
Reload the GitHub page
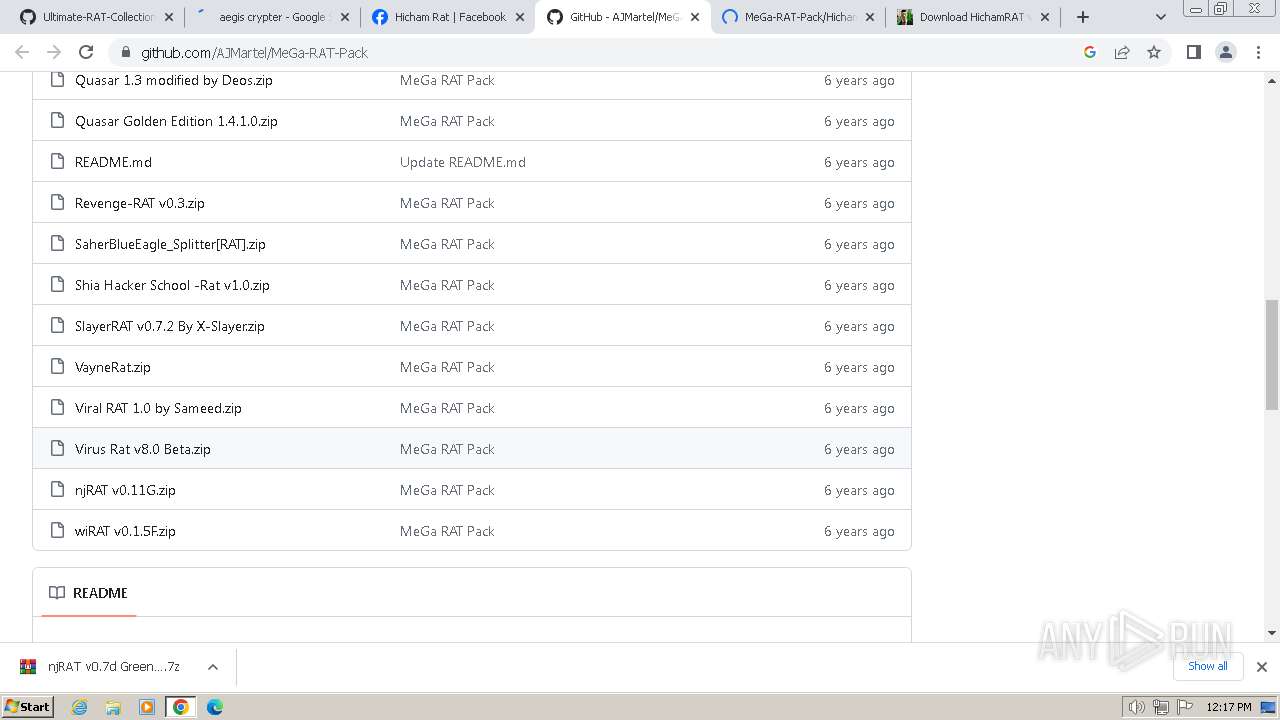86,52
